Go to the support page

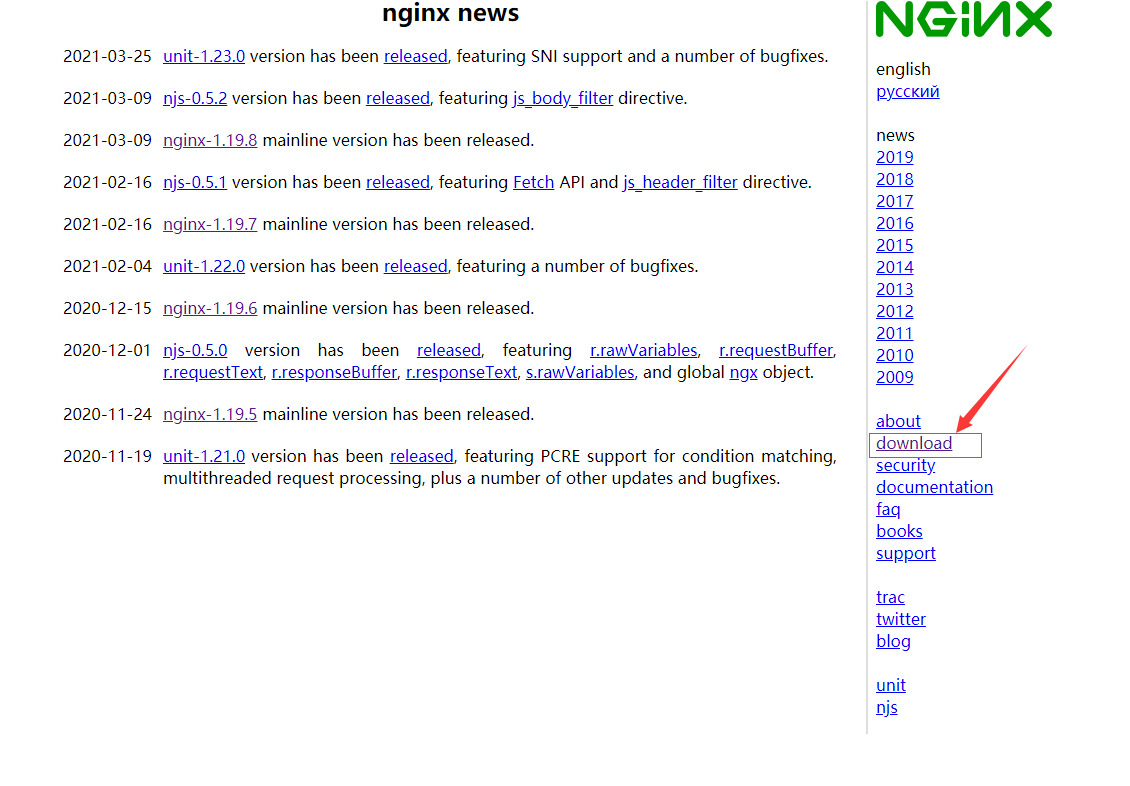905,553
